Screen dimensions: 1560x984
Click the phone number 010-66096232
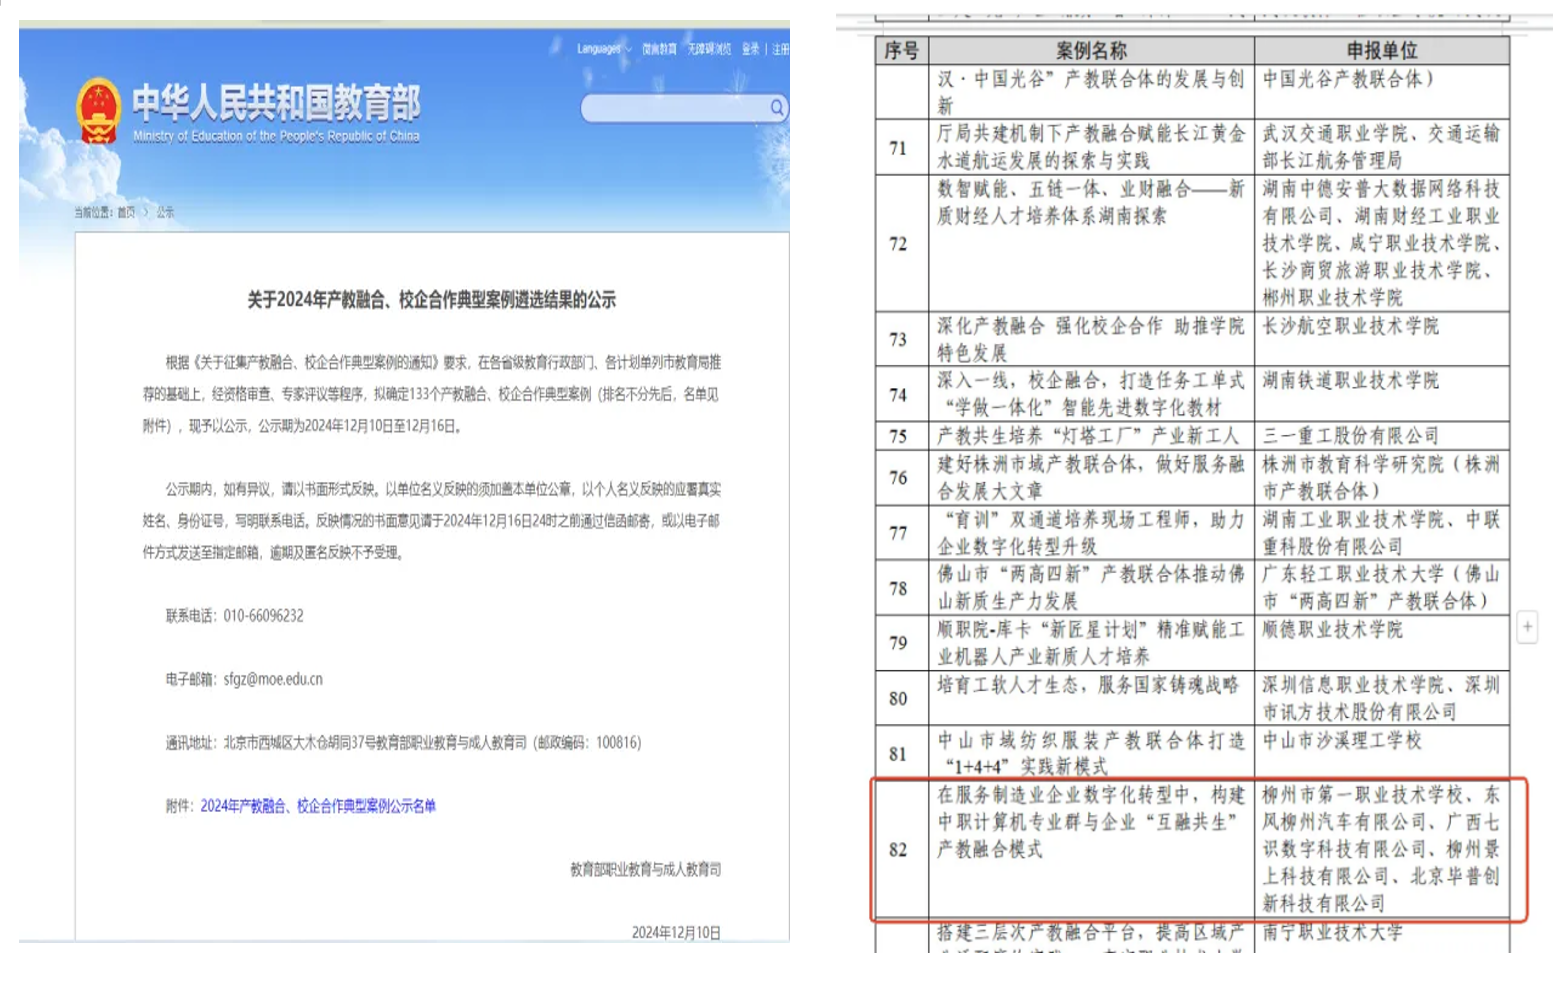pos(263,616)
